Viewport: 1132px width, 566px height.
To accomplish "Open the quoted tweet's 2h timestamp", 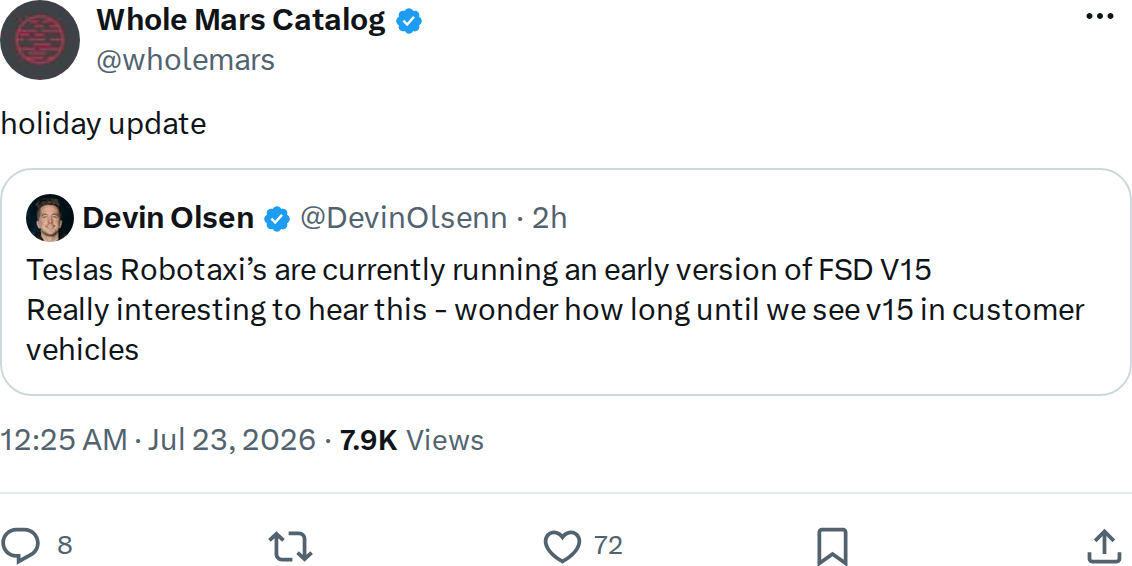I will pos(549,218).
